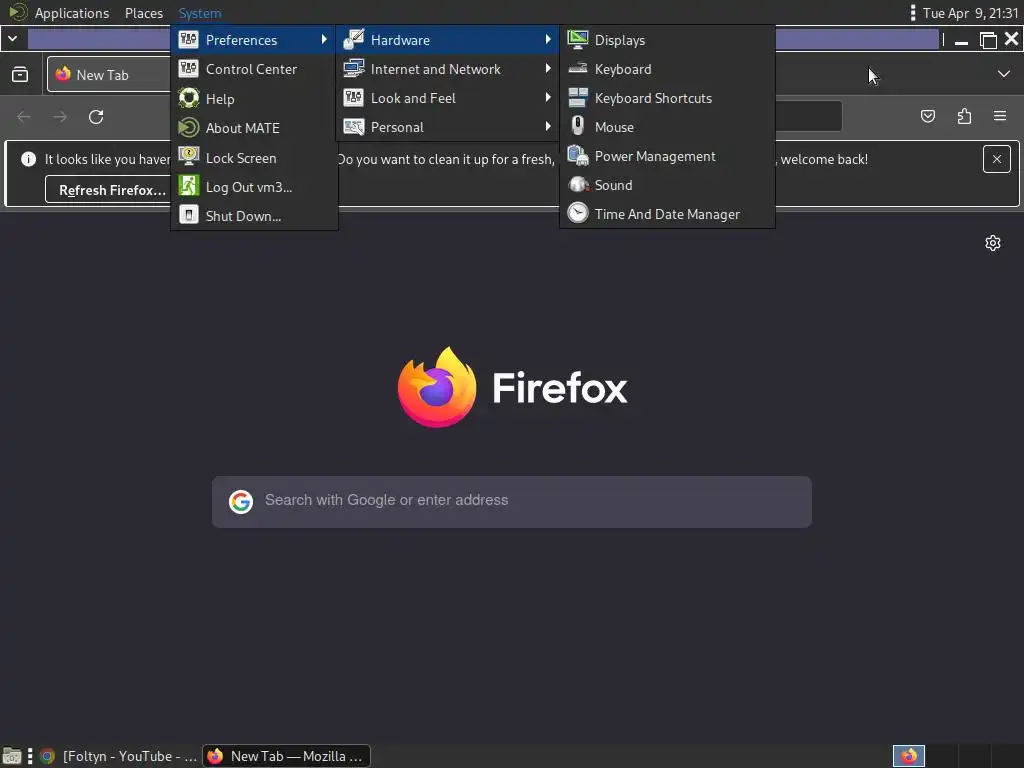Click the System menu in panel

pos(200,13)
